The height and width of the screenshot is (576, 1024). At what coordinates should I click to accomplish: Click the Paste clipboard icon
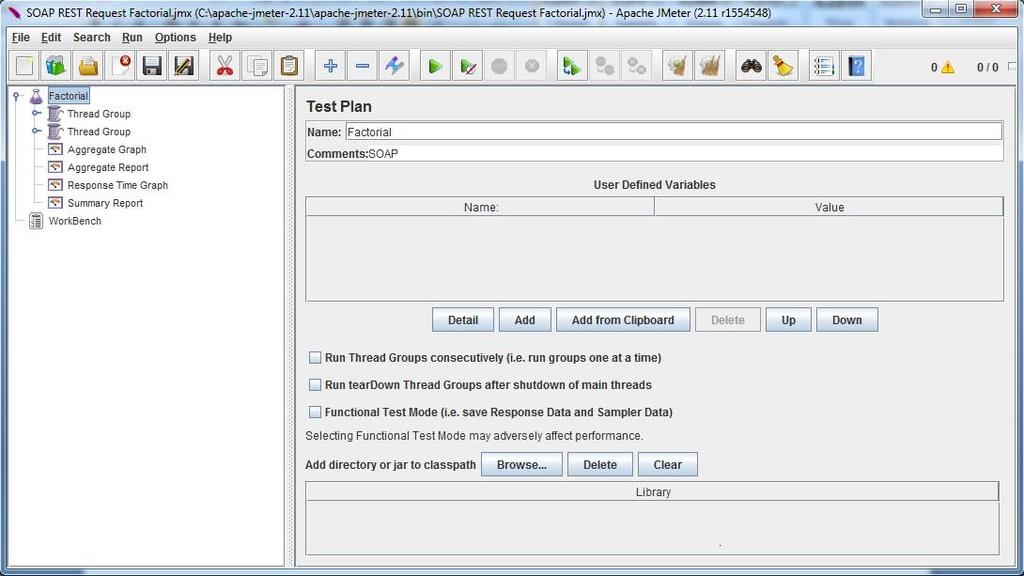pos(289,66)
